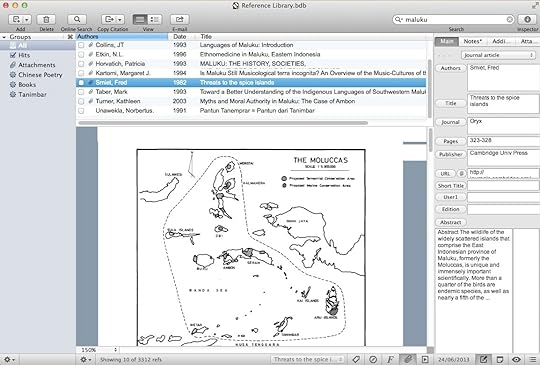Sort references by the Date column header
540x365 pixels.
(180, 36)
